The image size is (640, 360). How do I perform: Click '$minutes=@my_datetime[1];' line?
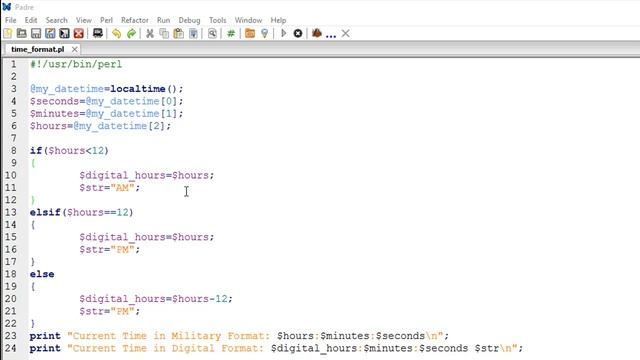click(107, 113)
